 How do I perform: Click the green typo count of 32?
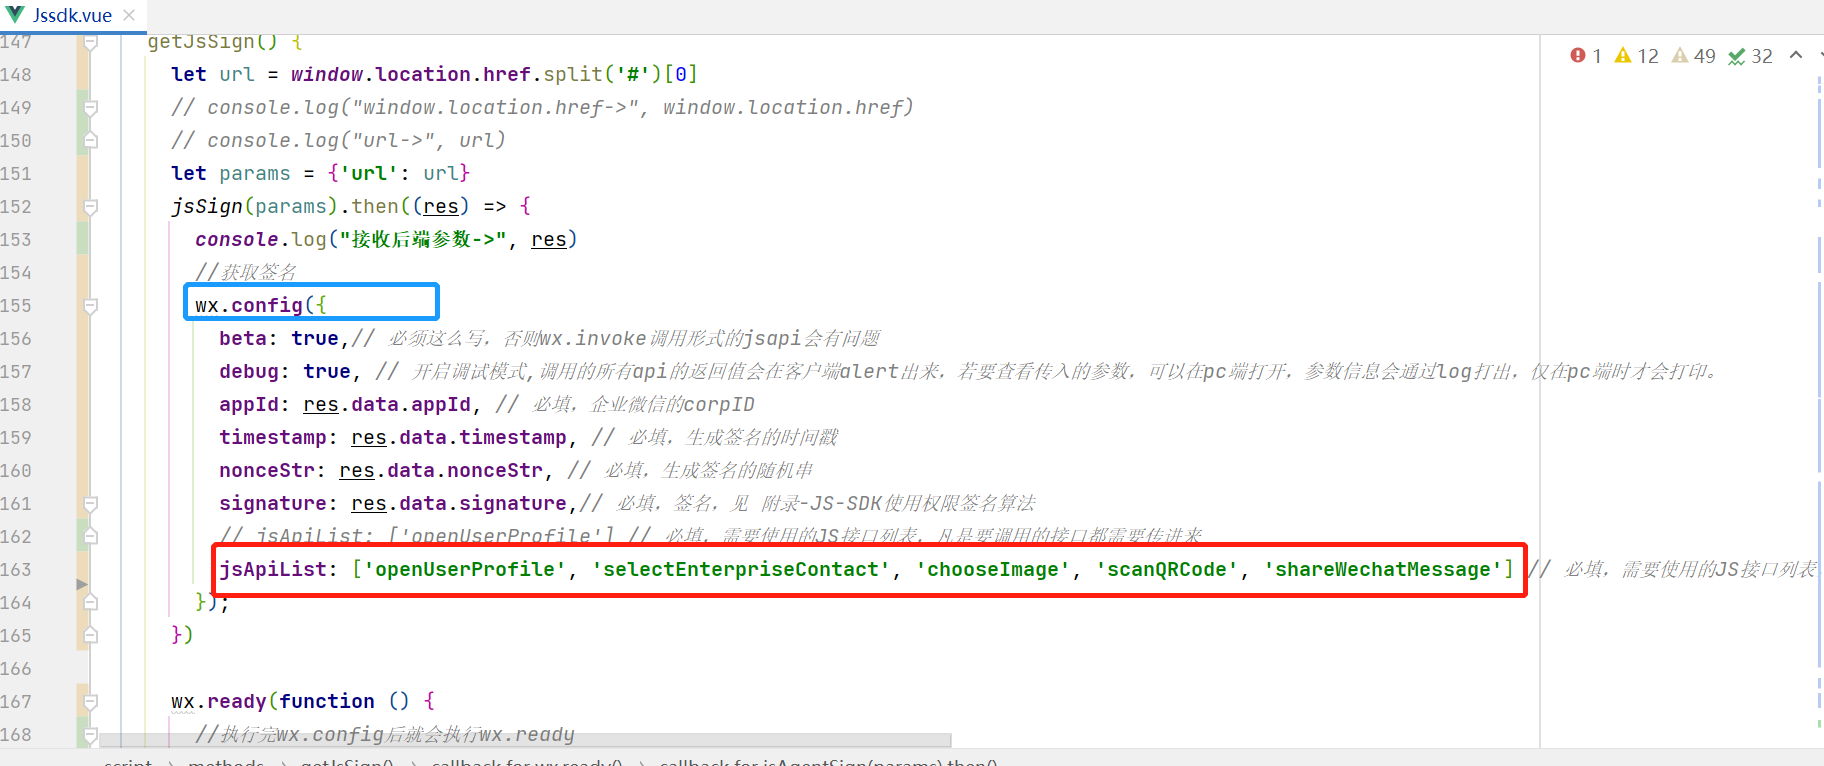pyautogui.click(x=1750, y=56)
